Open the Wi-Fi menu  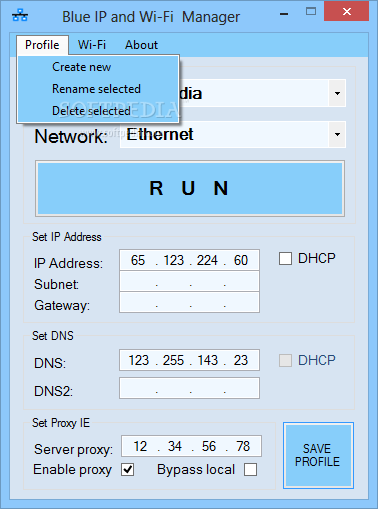[x=92, y=45]
